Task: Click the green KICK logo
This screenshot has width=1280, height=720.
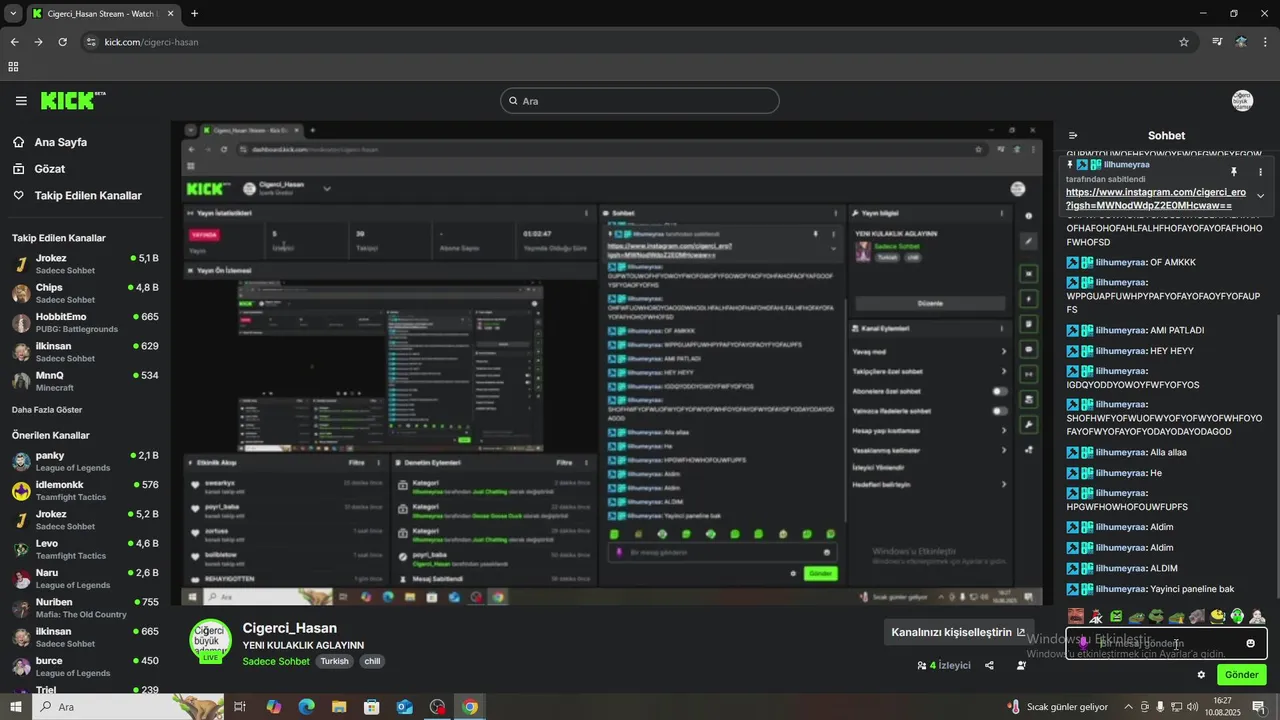Action: pos(72,100)
